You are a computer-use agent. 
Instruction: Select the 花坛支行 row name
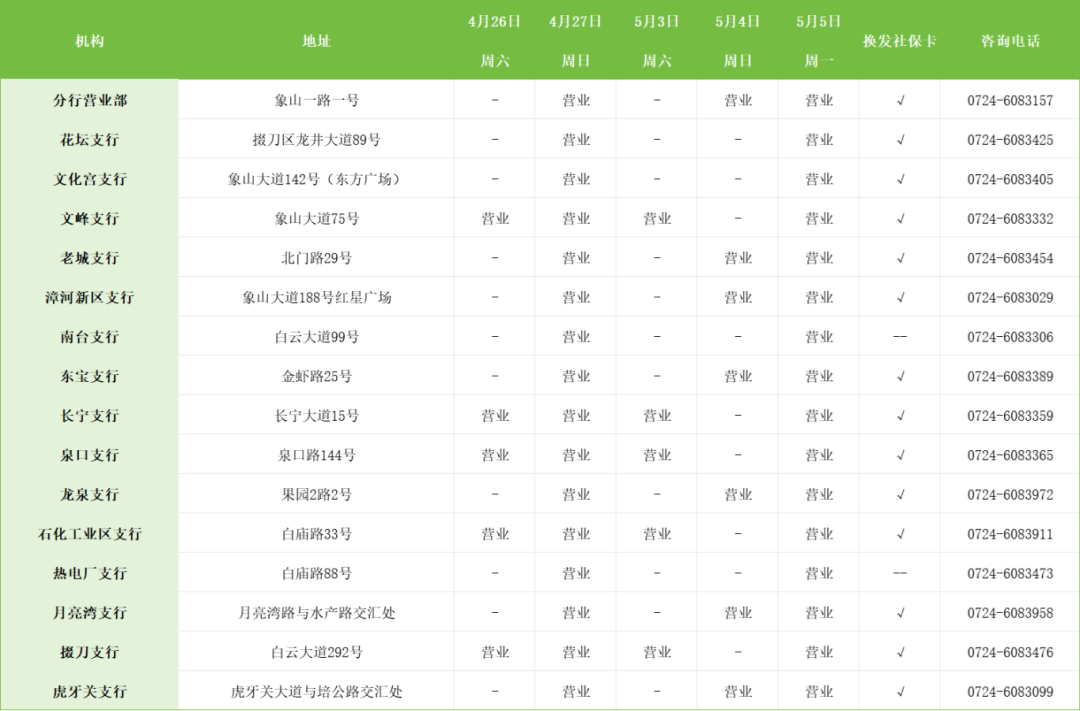pos(90,140)
